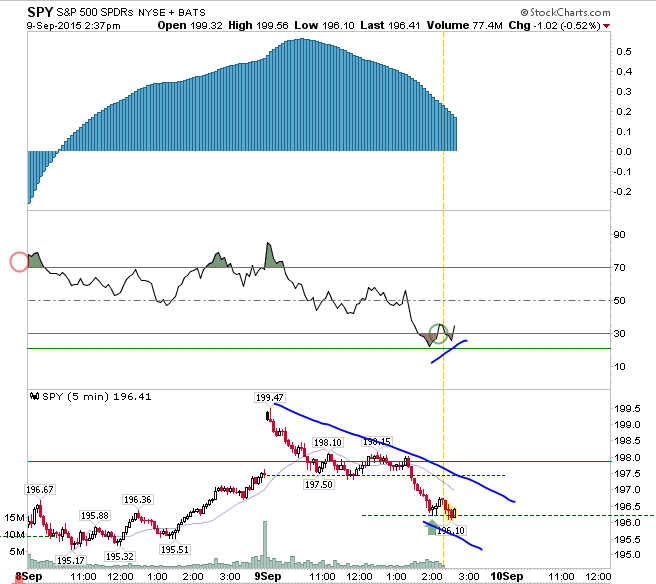The height and width of the screenshot is (584, 656).
Task: Click the red down-triangle beside Chg value
Action: pyautogui.click(x=606, y=26)
